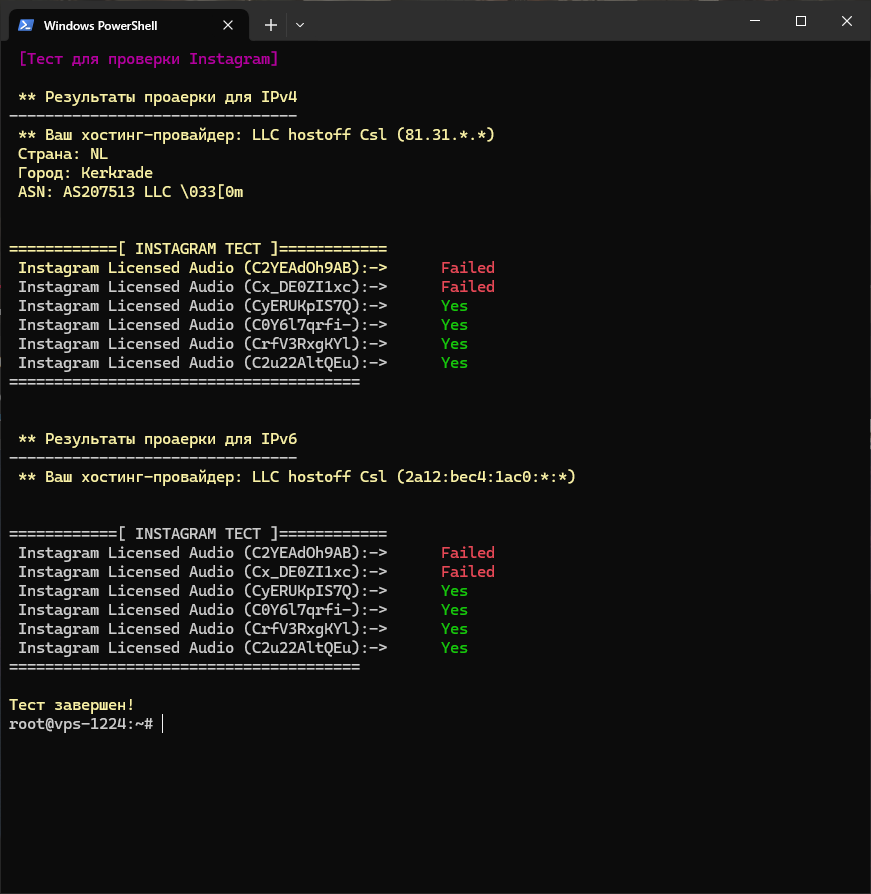The width and height of the screenshot is (871, 894).
Task: Click the first Failed status under IPv4 results
Action: [467, 268]
